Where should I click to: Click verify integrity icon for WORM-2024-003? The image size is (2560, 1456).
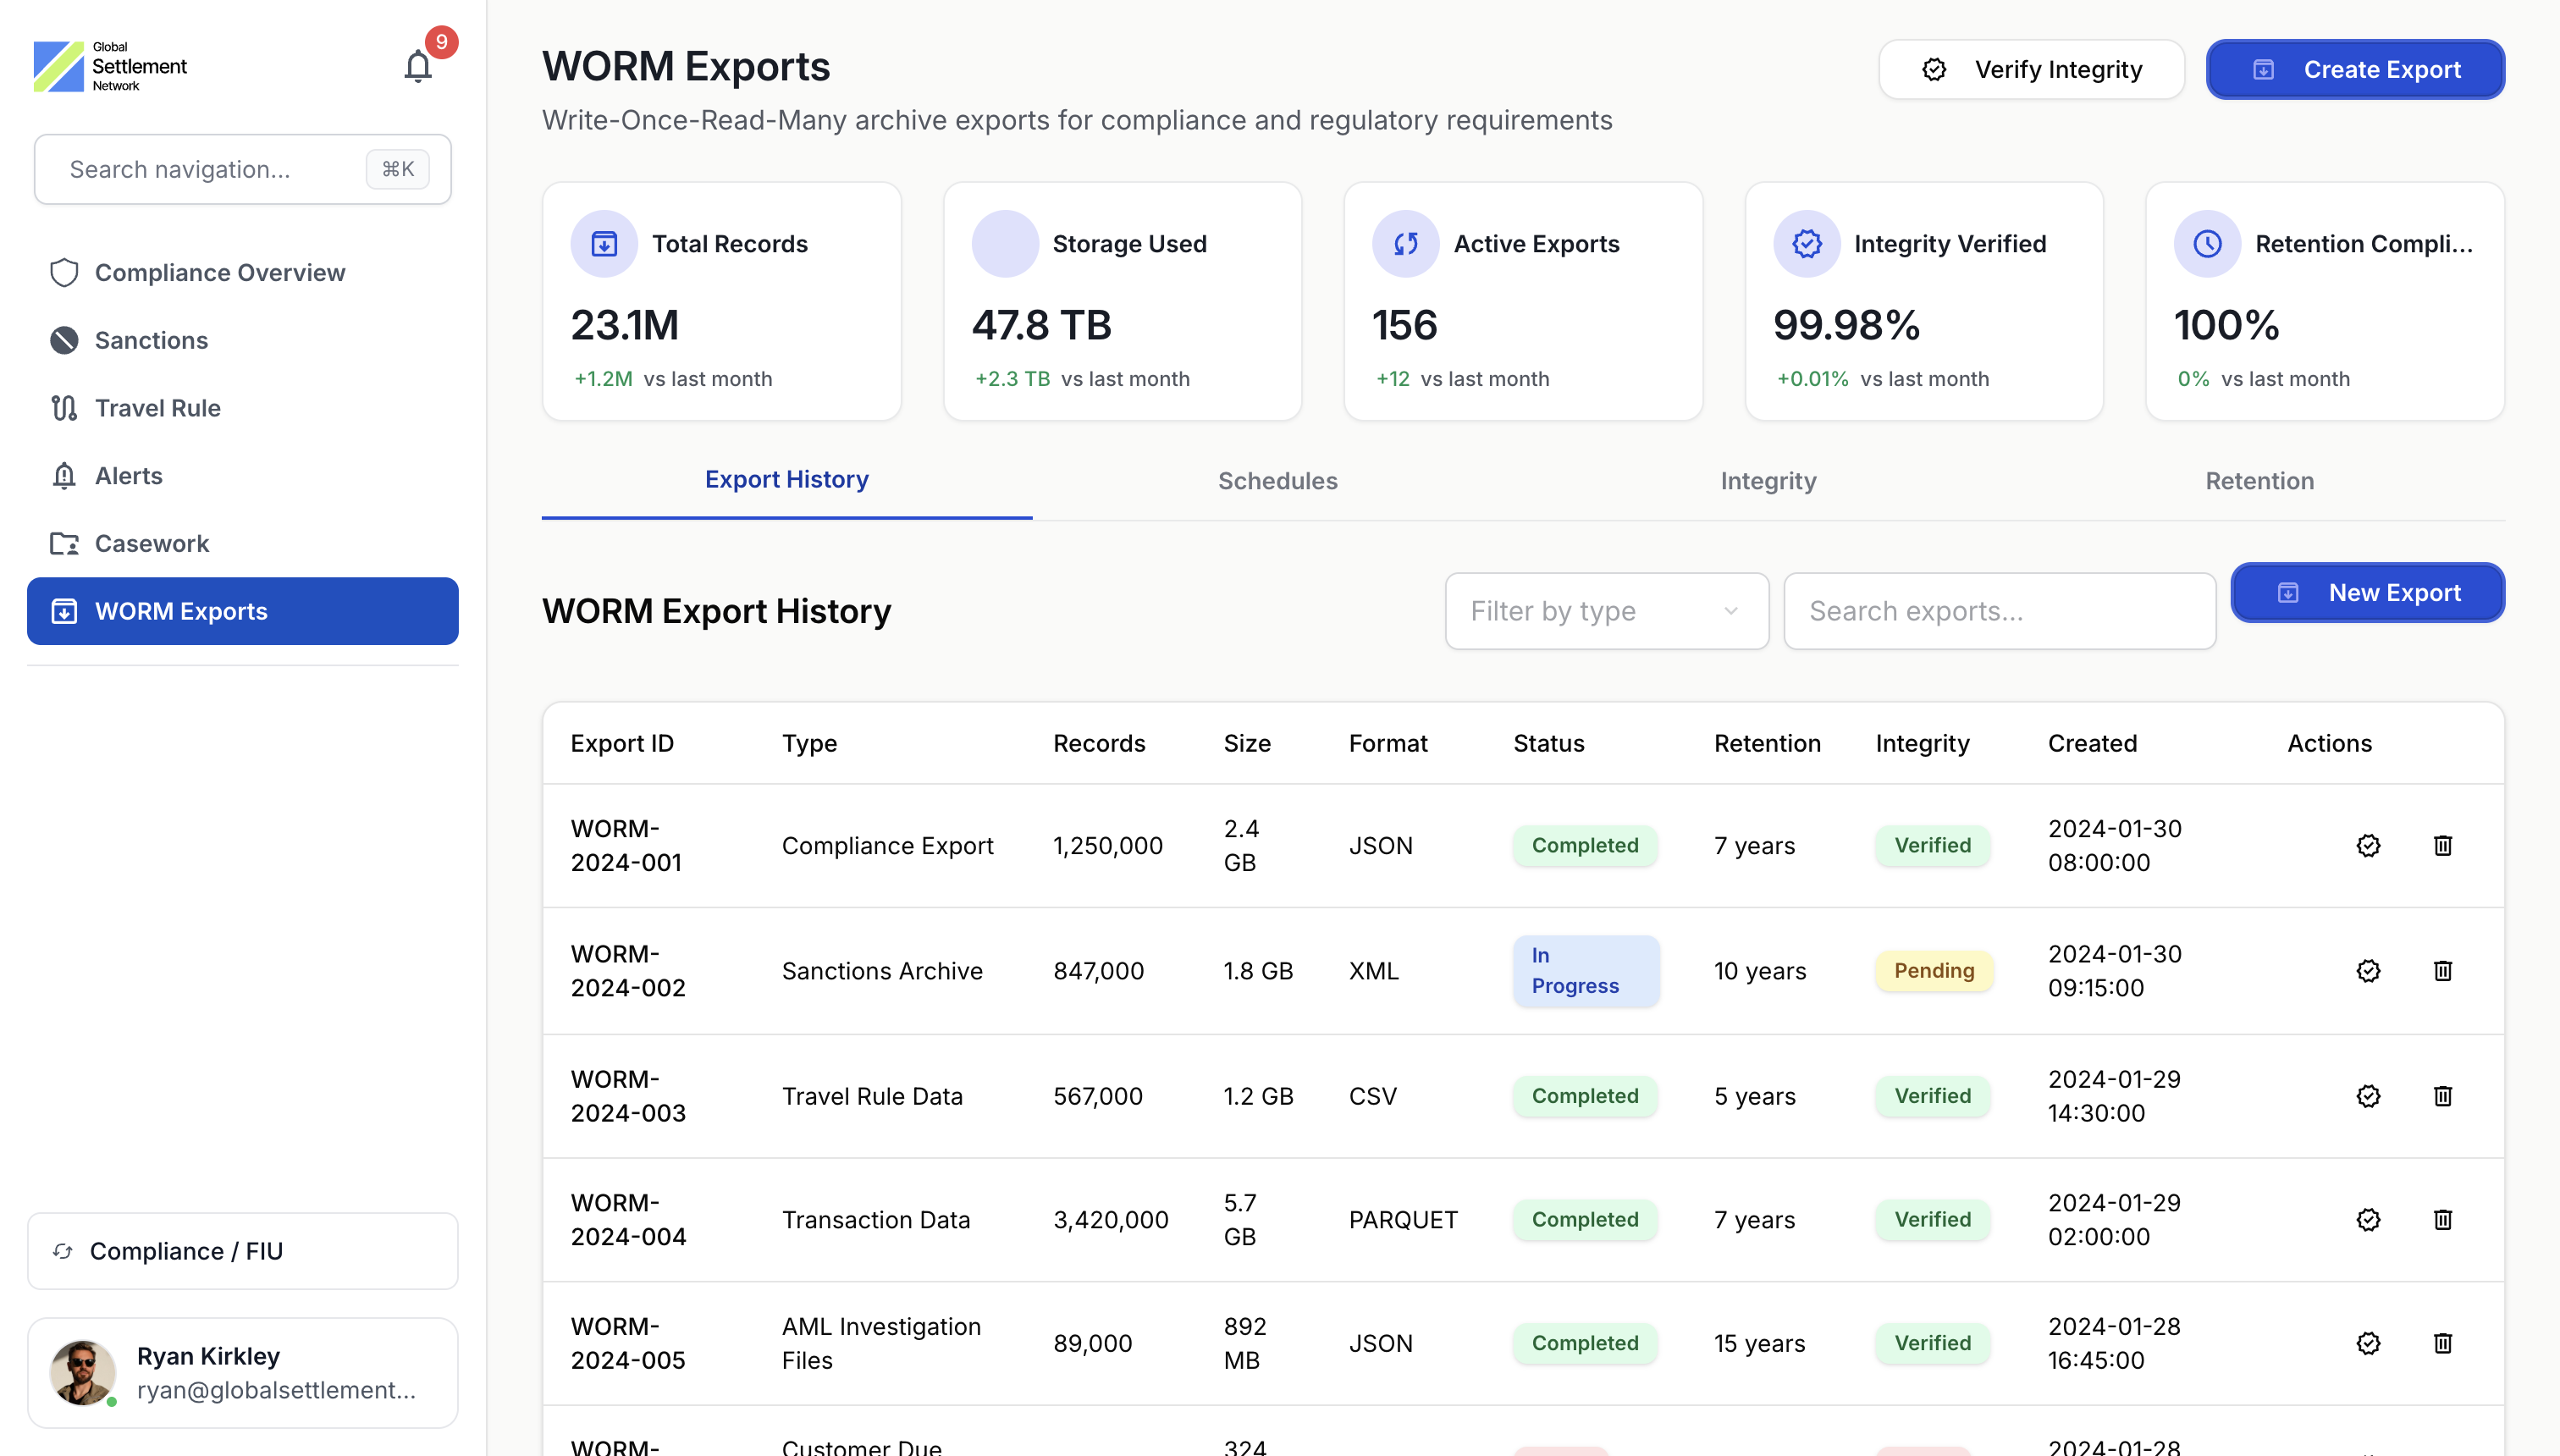2368,1096
